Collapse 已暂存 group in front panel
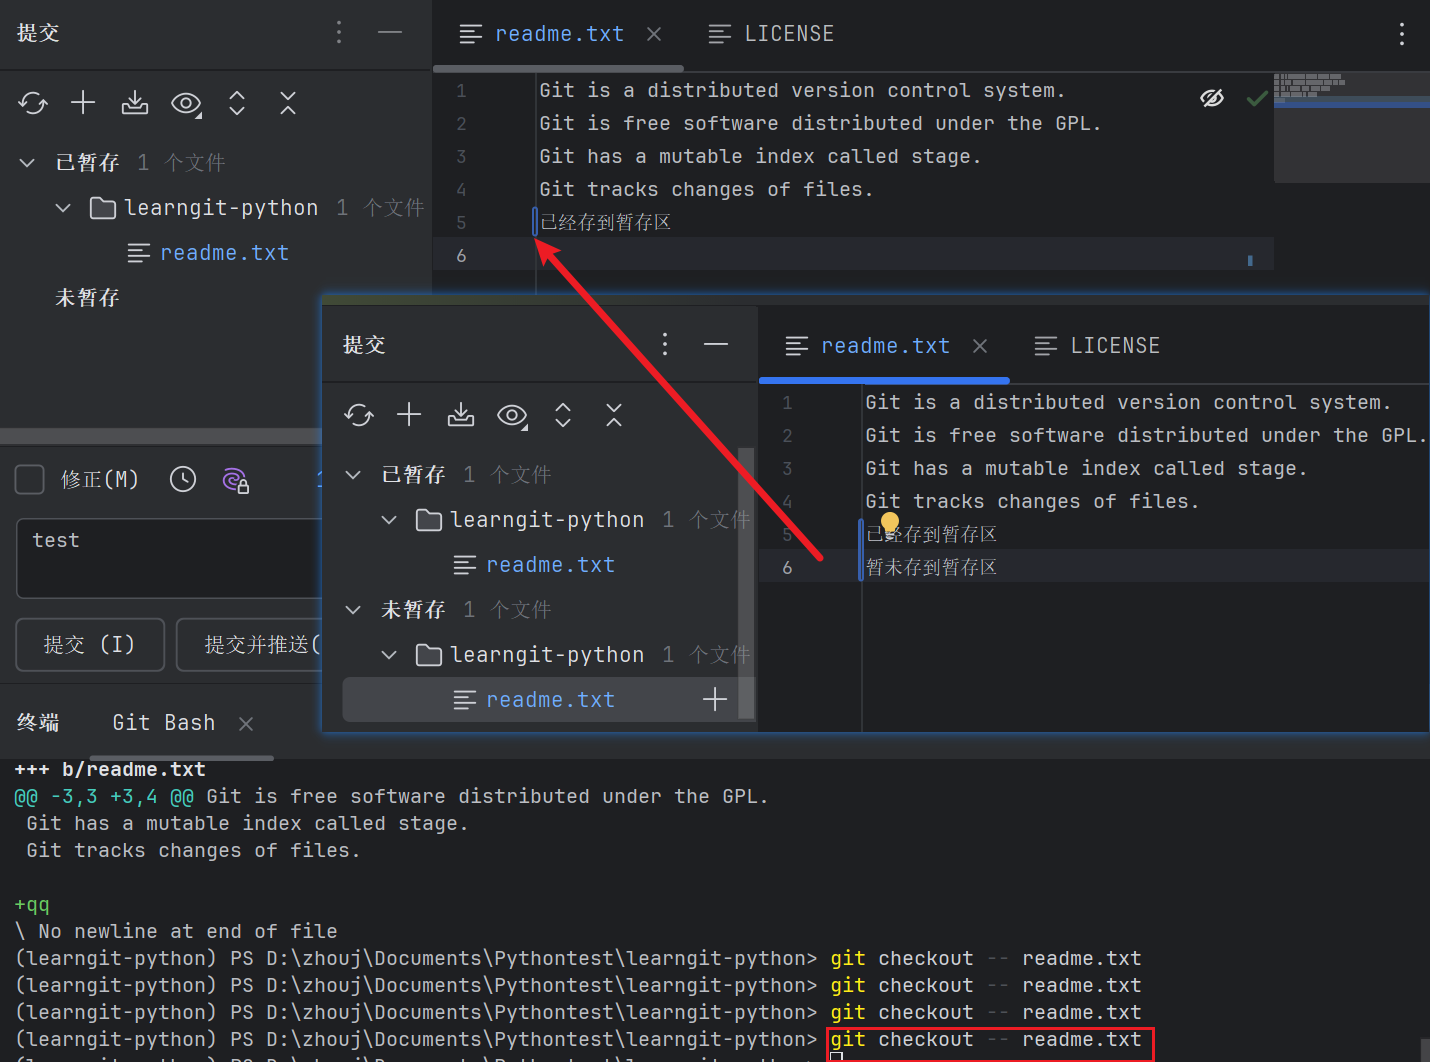This screenshot has width=1430, height=1062. coord(353,474)
